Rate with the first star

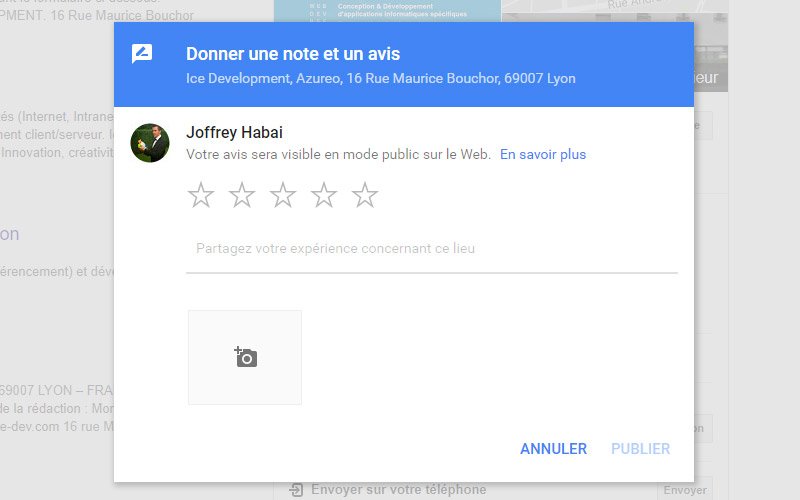201,195
